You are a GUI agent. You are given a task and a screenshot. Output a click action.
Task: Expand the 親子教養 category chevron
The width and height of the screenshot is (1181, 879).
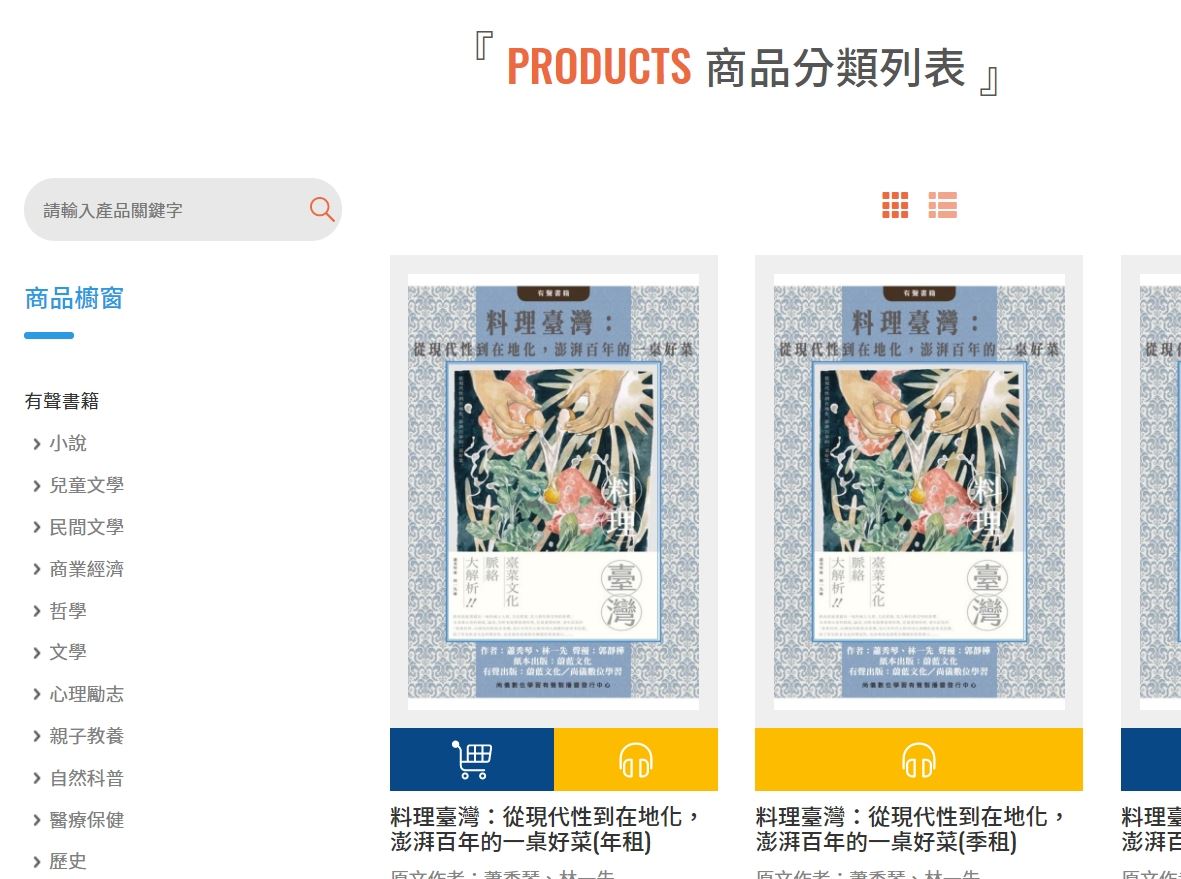click(37, 737)
